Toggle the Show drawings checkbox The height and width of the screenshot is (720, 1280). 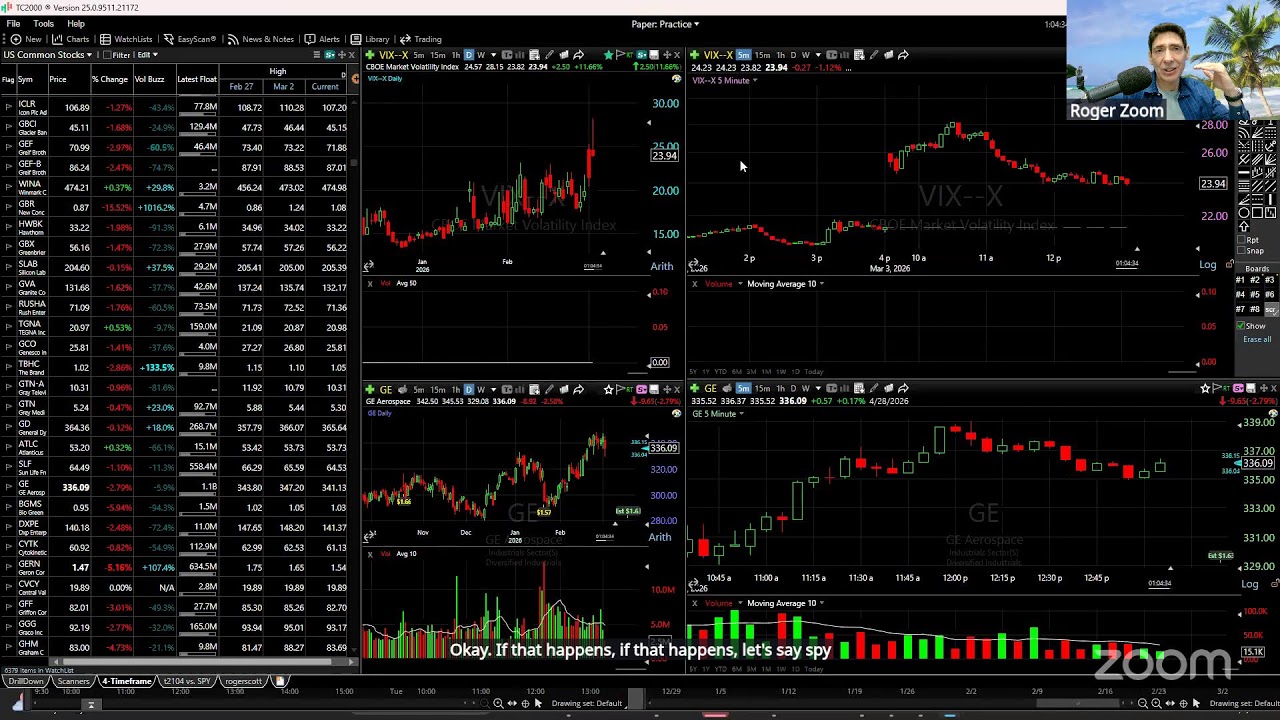(1241, 326)
